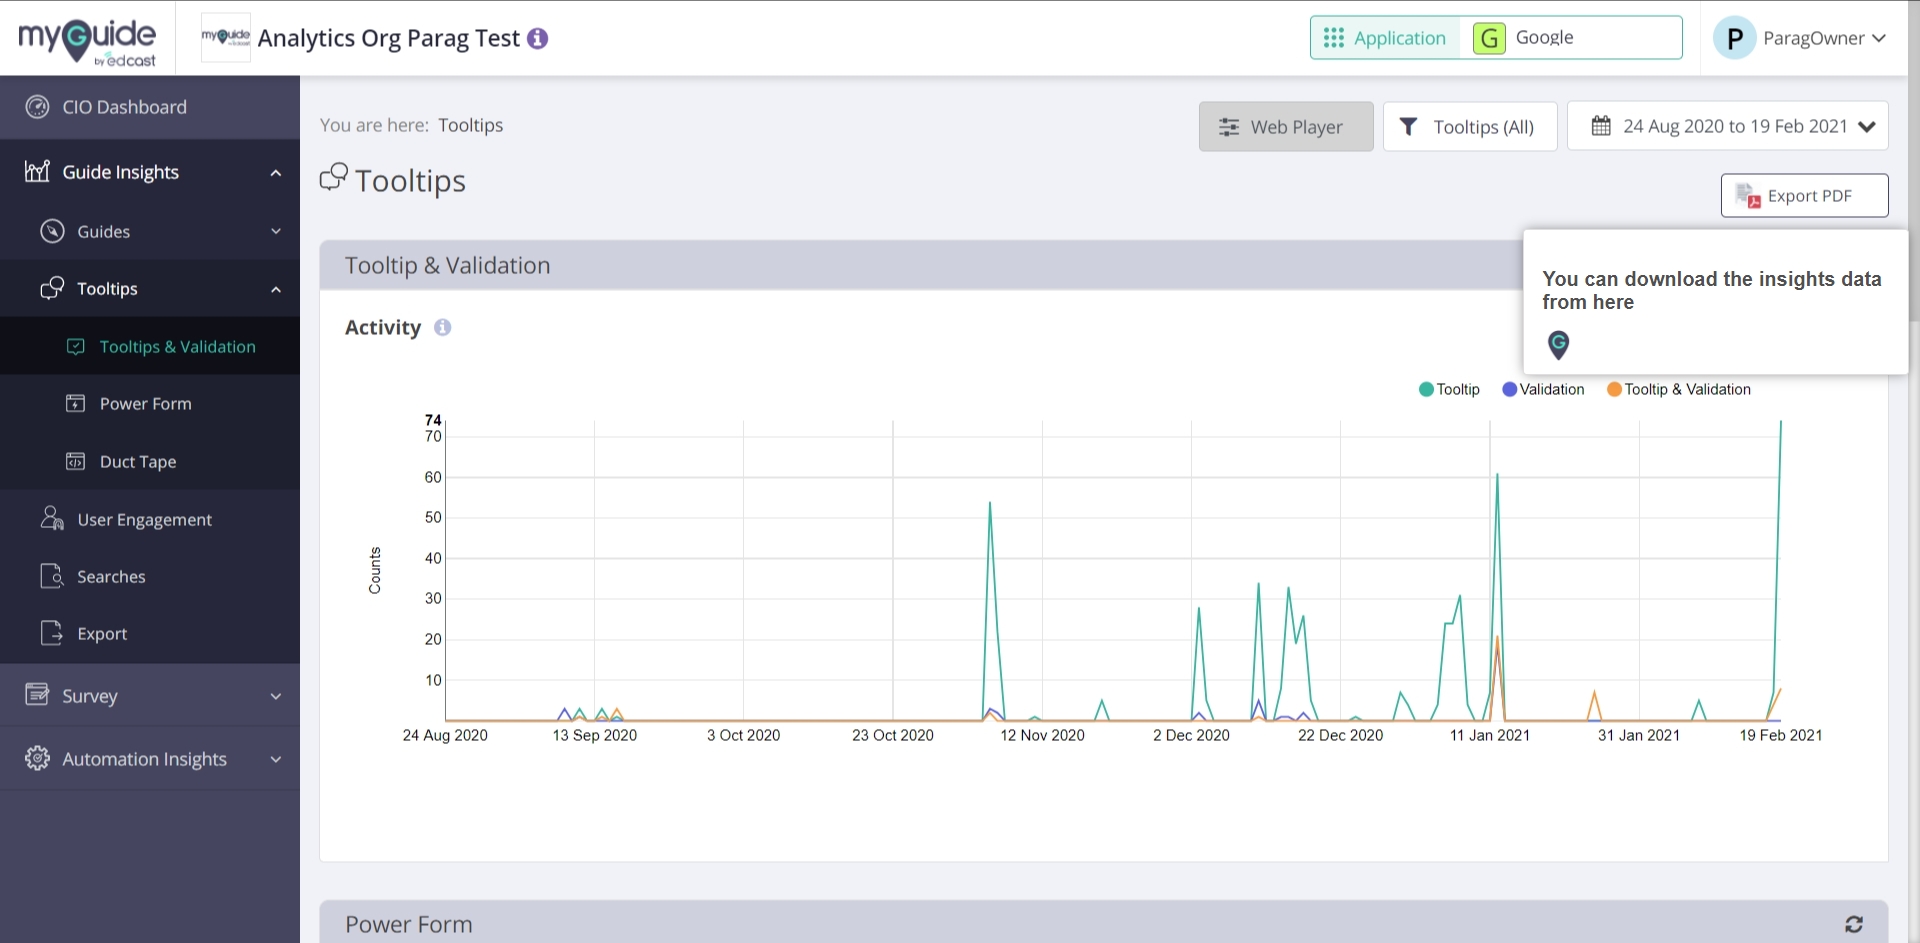Click the info icon beside Analytics Org Parag Test
The width and height of the screenshot is (1920, 943).
[538, 38]
